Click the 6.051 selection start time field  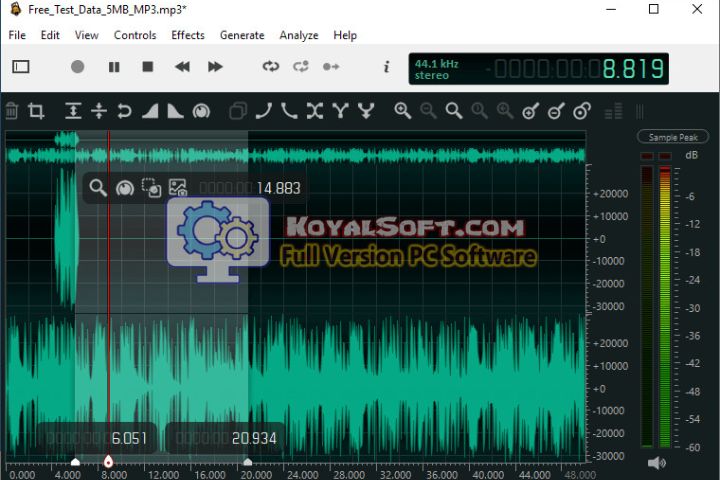click(x=97, y=438)
